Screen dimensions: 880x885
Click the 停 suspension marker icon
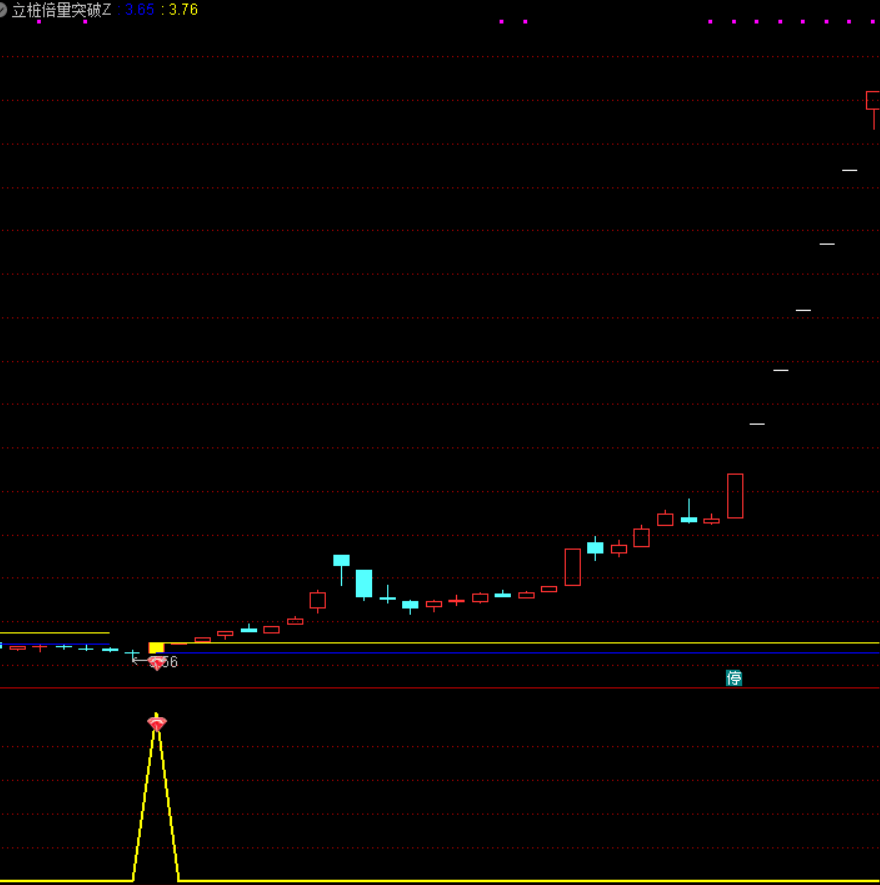tap(734, 678)
